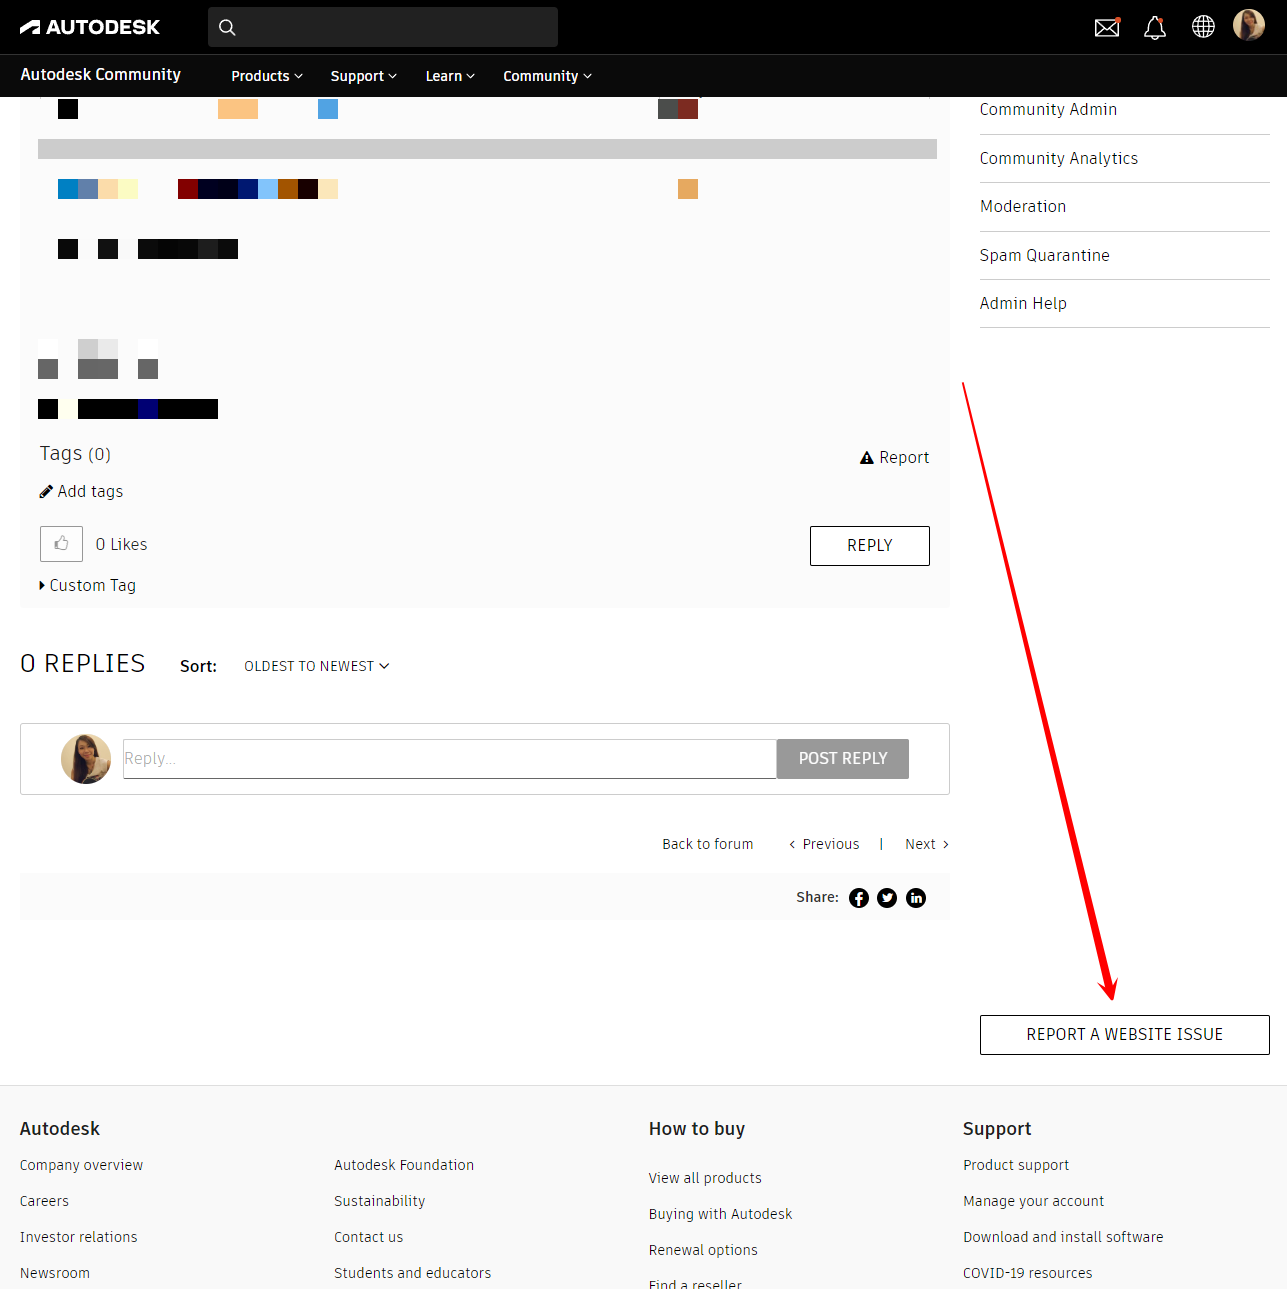Click the Autodesk logo in the header
The image size is (1287, 1289).
tap(89, 26)
